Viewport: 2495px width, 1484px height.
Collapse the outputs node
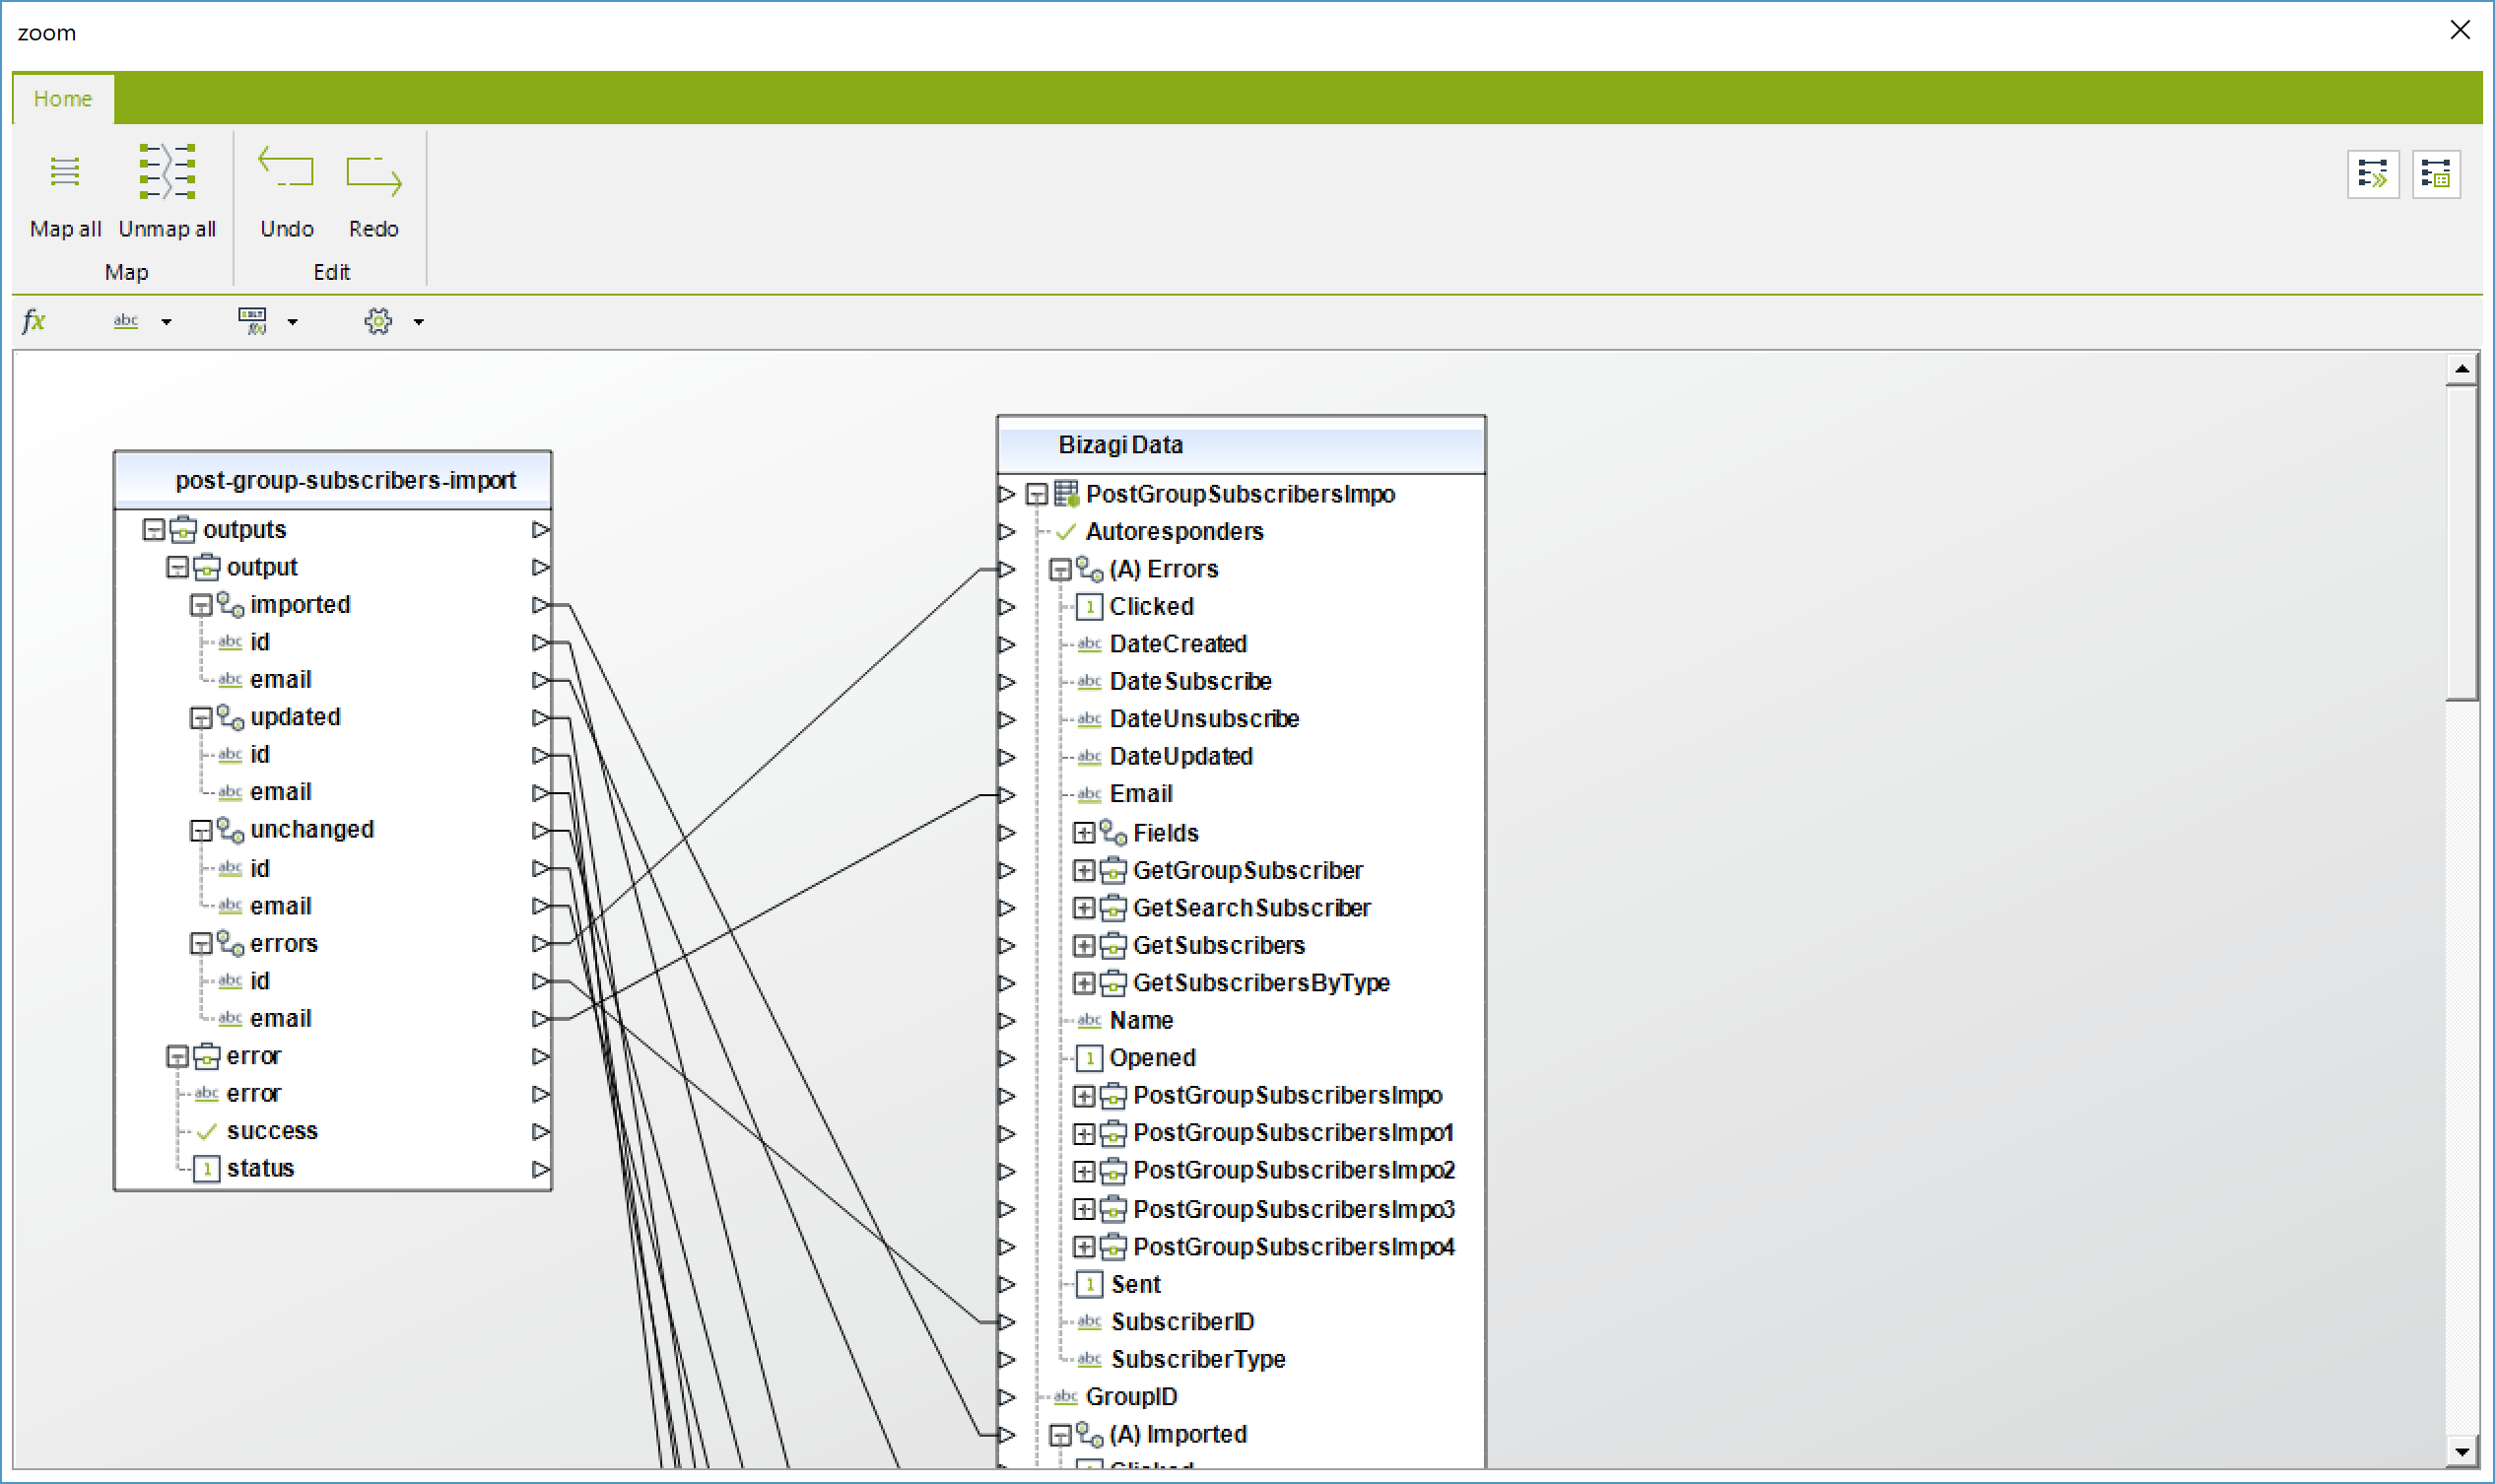click(x=153, y=530)
